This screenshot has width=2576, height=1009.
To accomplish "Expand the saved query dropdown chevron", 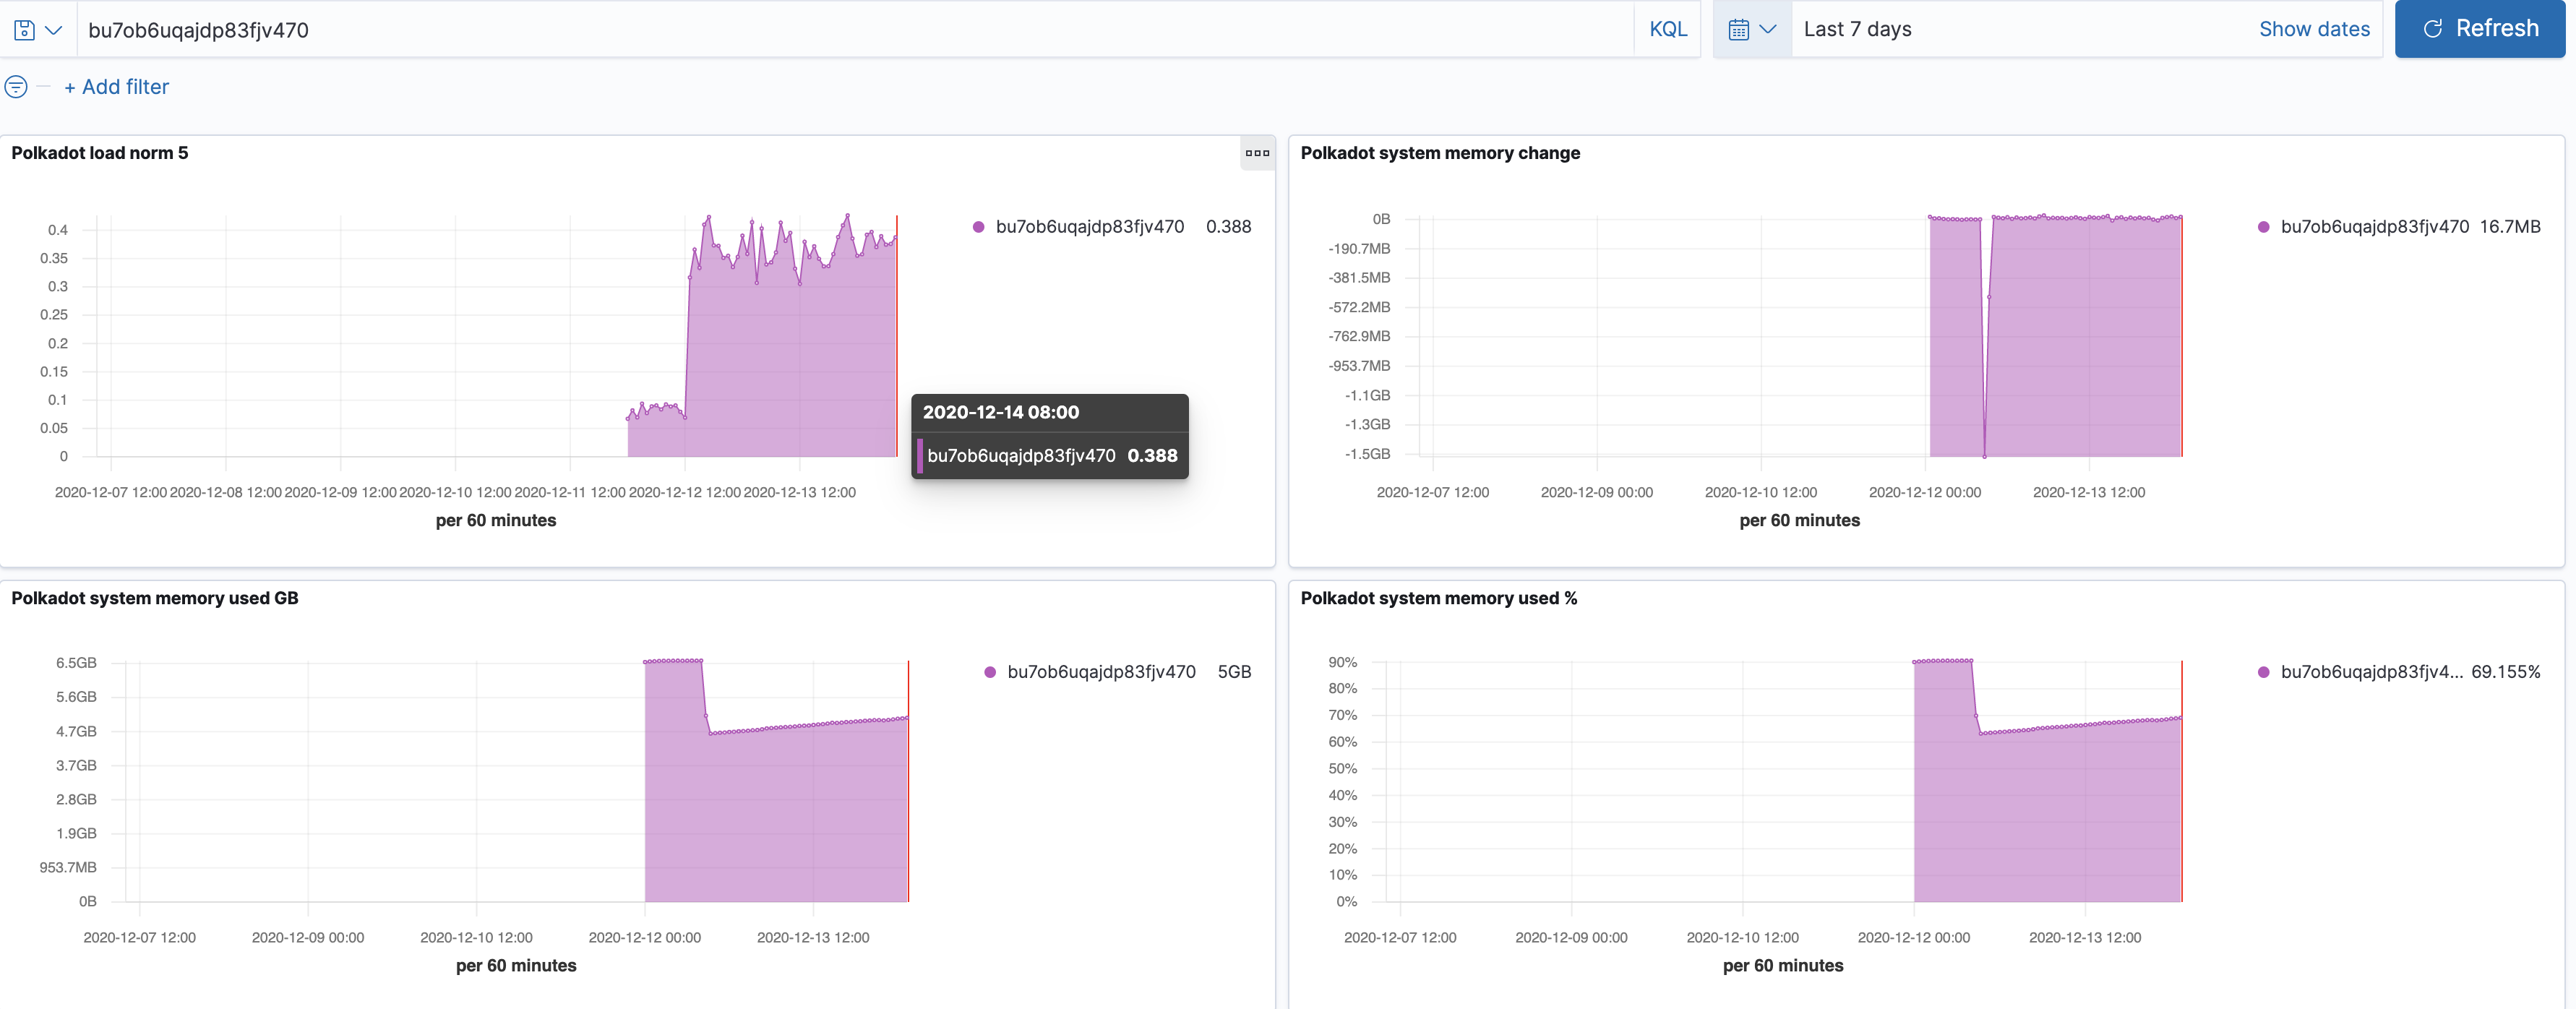I will click(54, 29).
